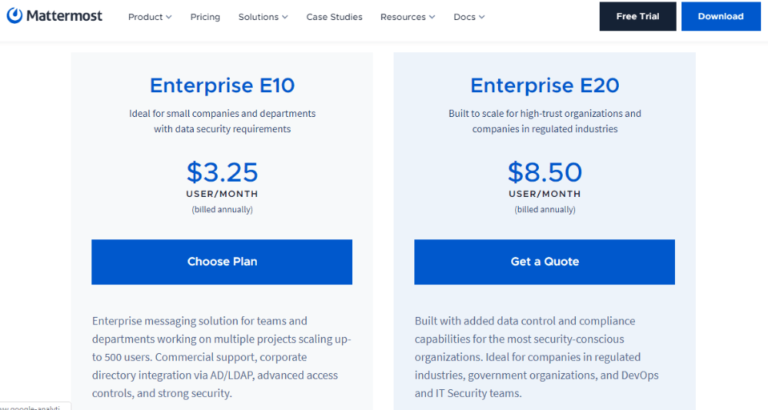The width and height of the screenshot is (768, 410).
Task: Click the $3.25 price
Action: point(222,171)
